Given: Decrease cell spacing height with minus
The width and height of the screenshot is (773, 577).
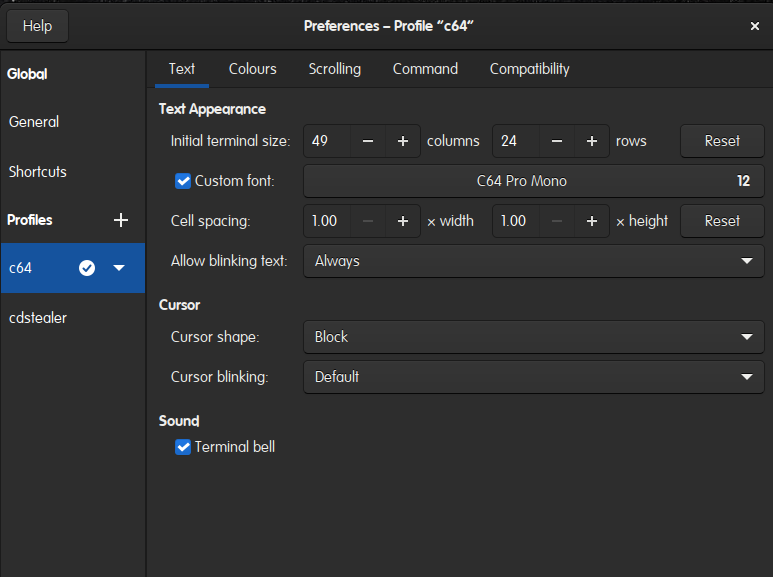Looking at the screenshot, I should point(557,221).
